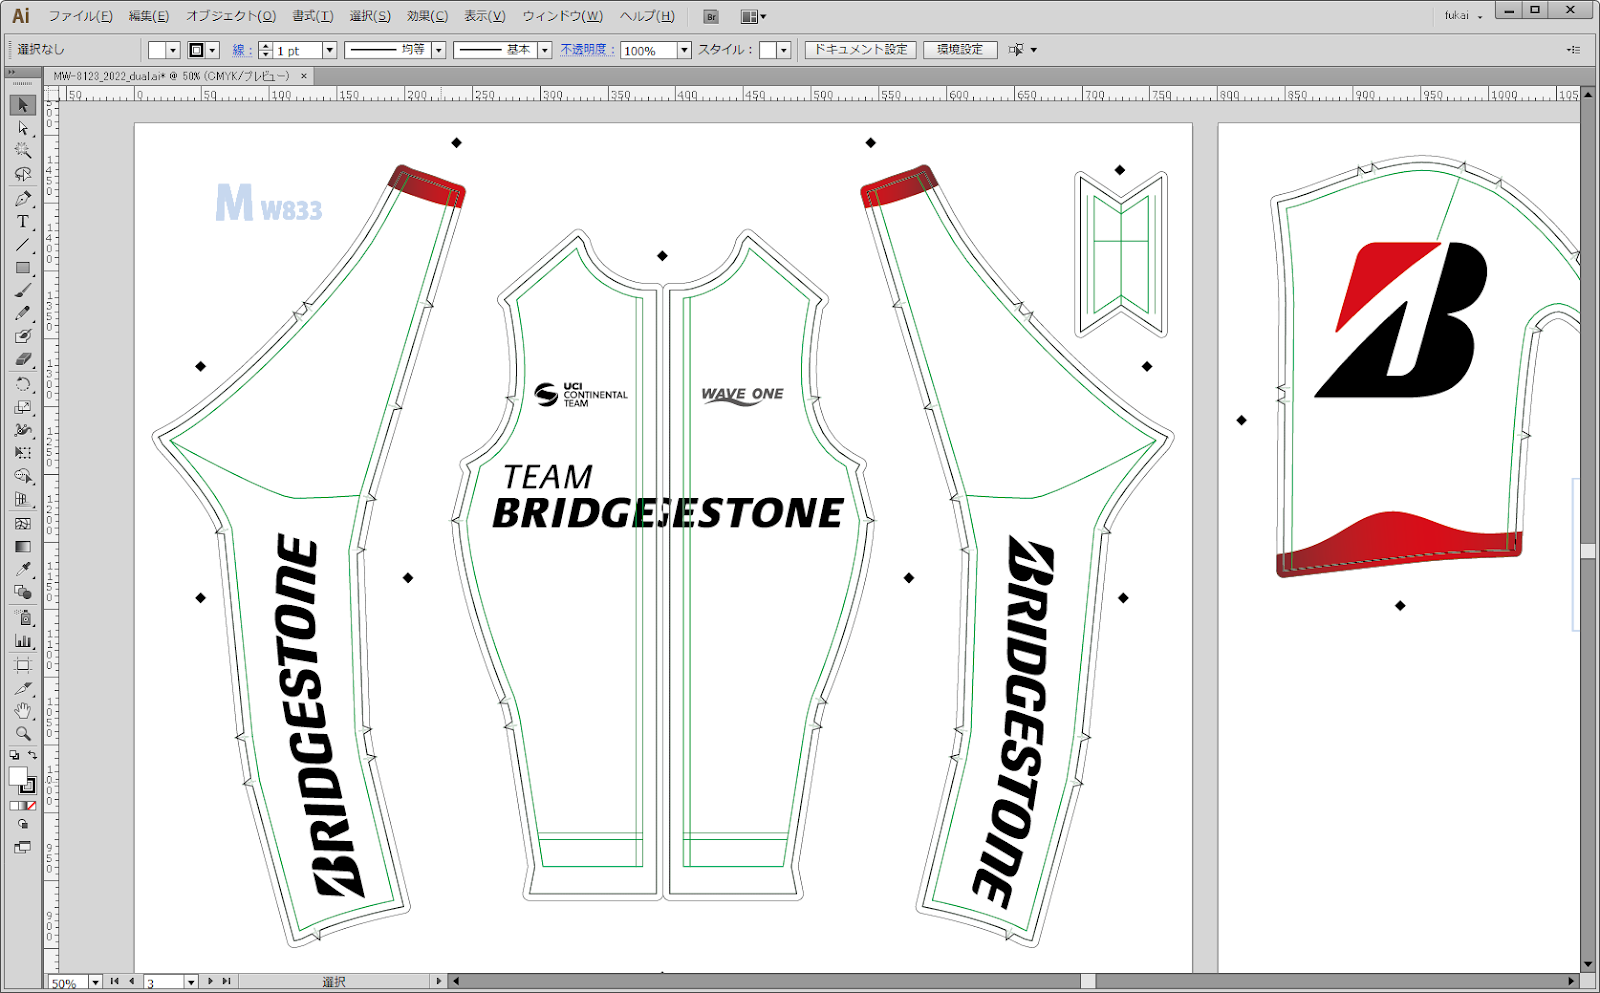Select the Direct Selection tool

tap(23, 128)
